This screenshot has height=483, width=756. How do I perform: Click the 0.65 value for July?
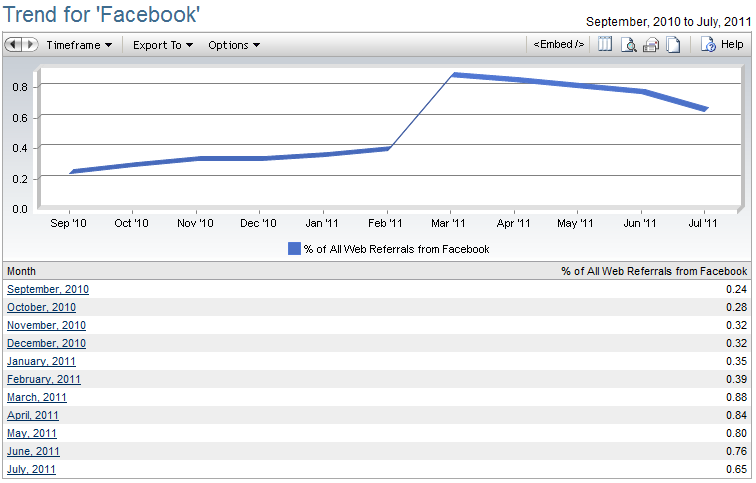(736, 470)
